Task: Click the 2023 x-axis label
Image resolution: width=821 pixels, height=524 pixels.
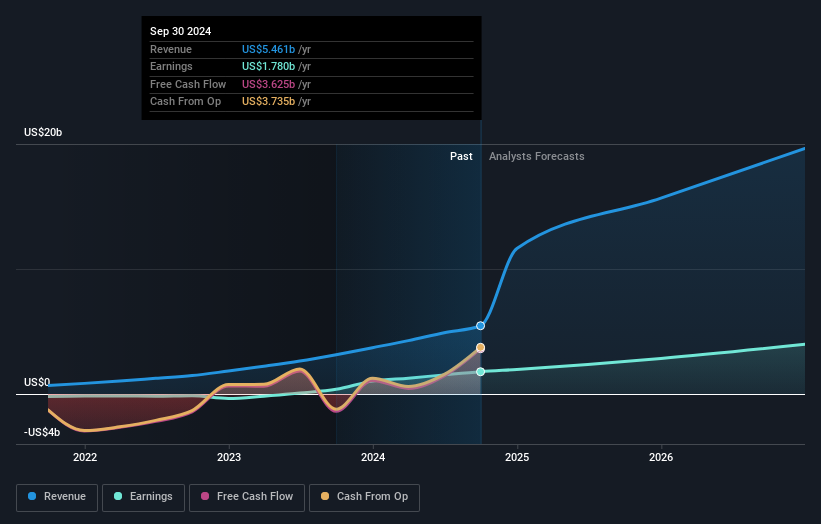Action: click(x=229, y=457)
